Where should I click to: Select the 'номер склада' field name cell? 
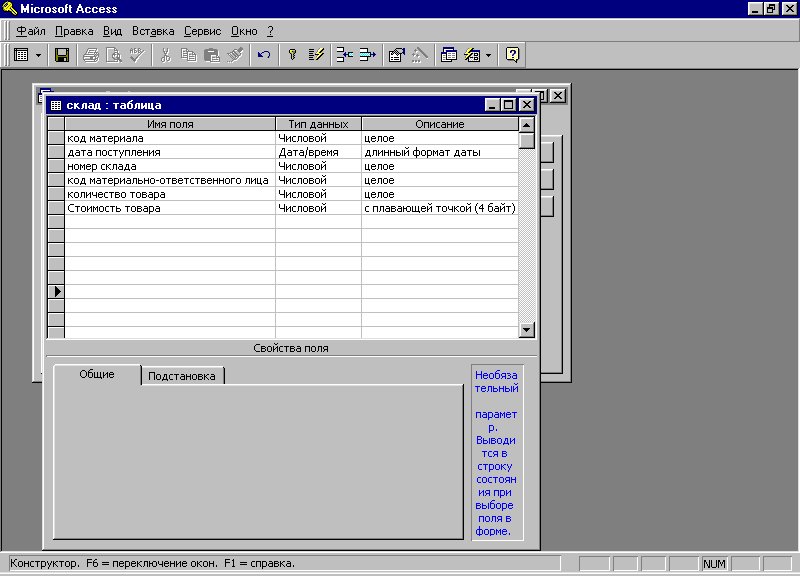coord(170,166)
